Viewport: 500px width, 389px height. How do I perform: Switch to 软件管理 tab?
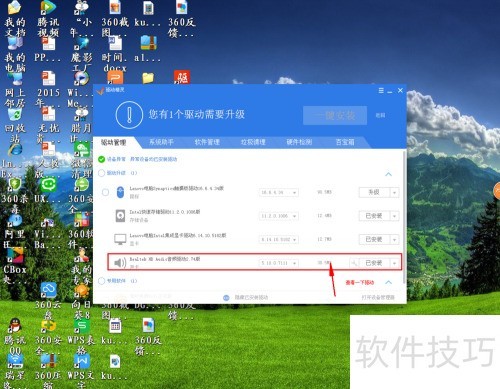[207, 142]
